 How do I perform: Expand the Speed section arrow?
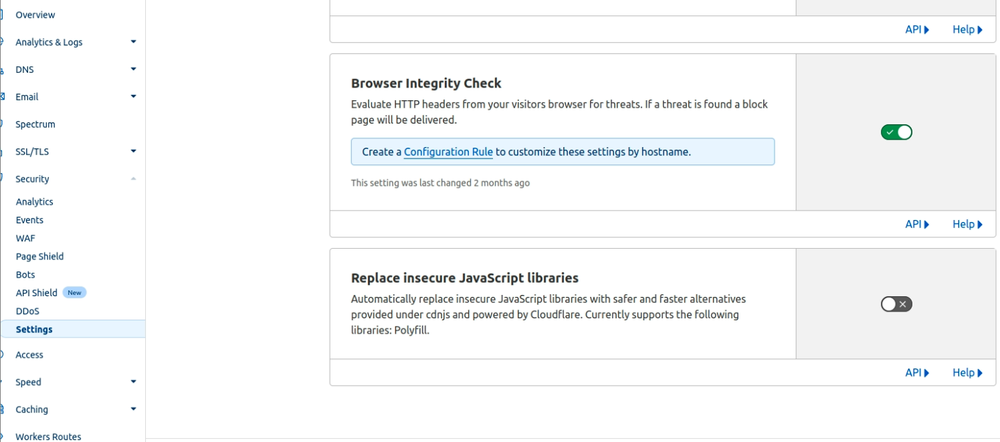[x=133, y=382]
